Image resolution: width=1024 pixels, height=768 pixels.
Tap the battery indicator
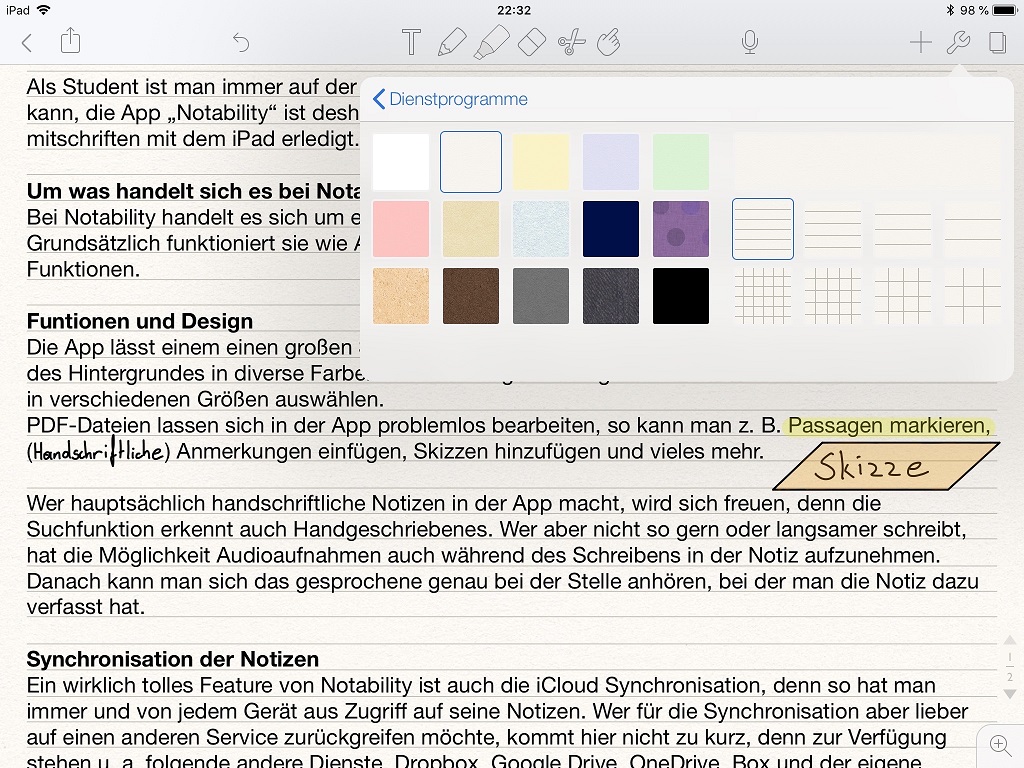click(1004, 10)
